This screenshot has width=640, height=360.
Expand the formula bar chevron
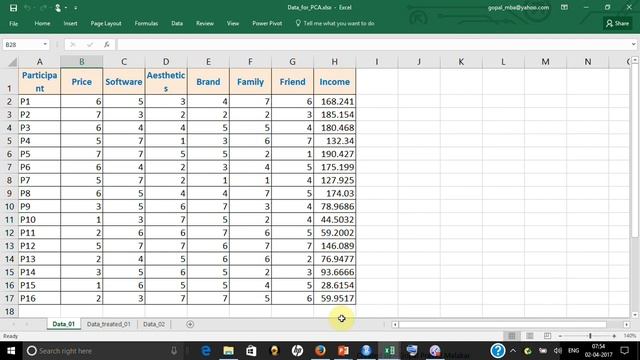[x=633, y=44]
